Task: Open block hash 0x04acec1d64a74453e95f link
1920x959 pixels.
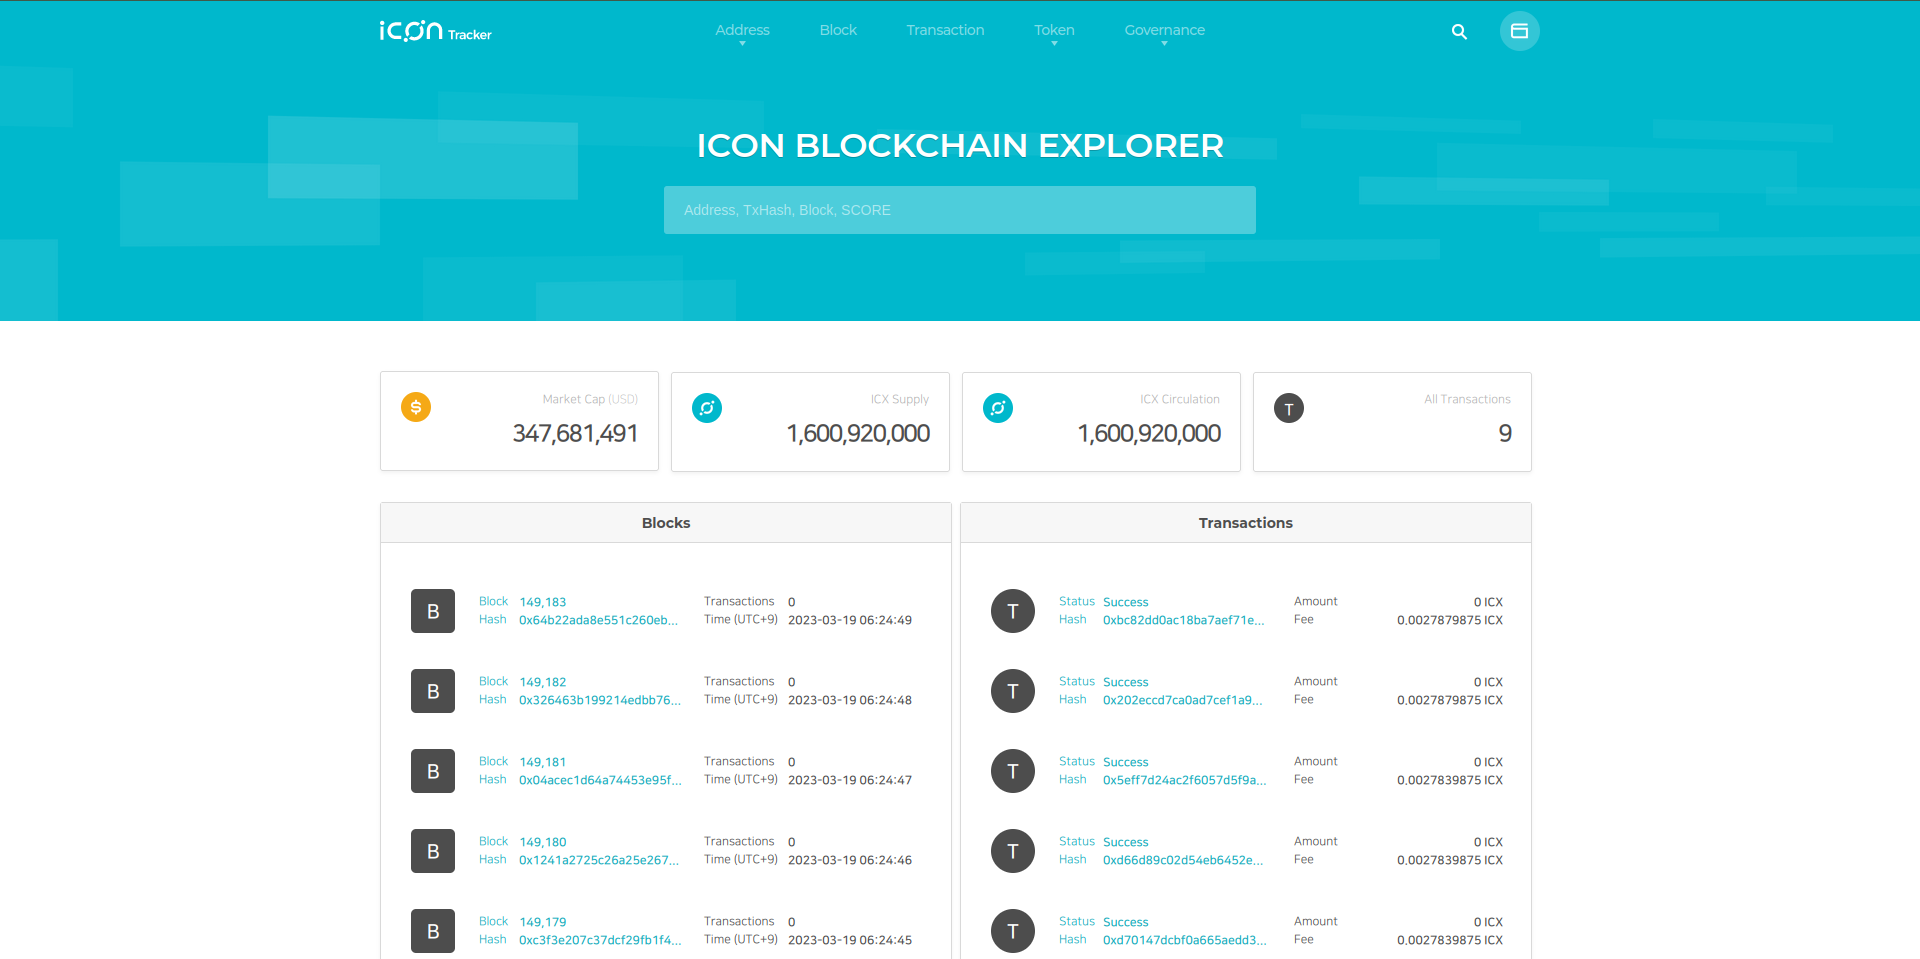Action: 600,780
